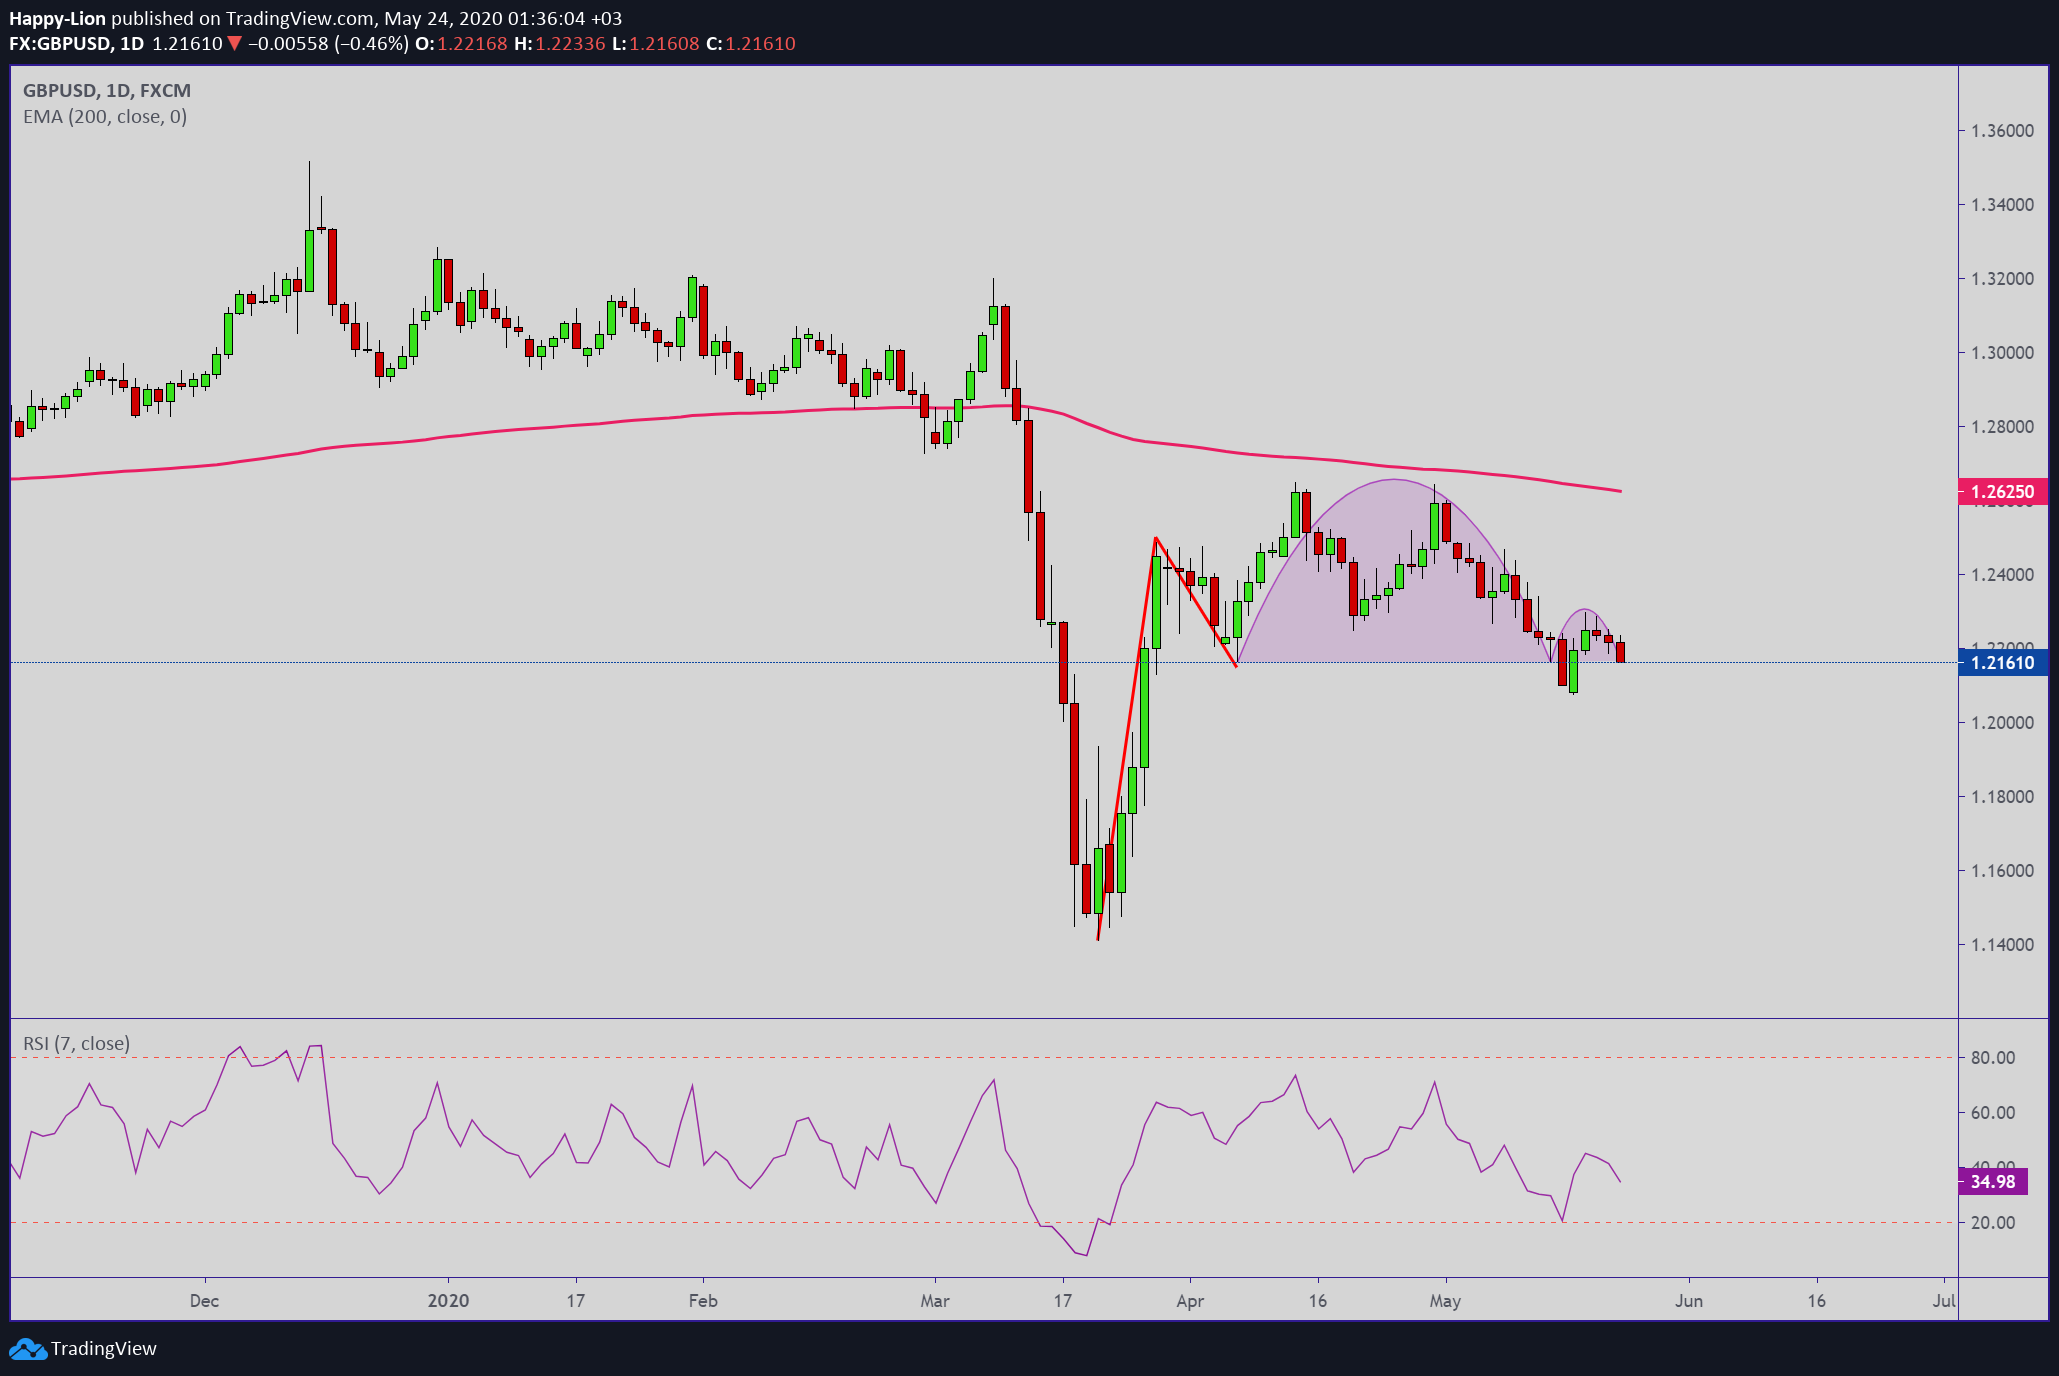
Task: Click the 1.14000 price axis label
Action: pyautogui.click(x=2002, y=945)
